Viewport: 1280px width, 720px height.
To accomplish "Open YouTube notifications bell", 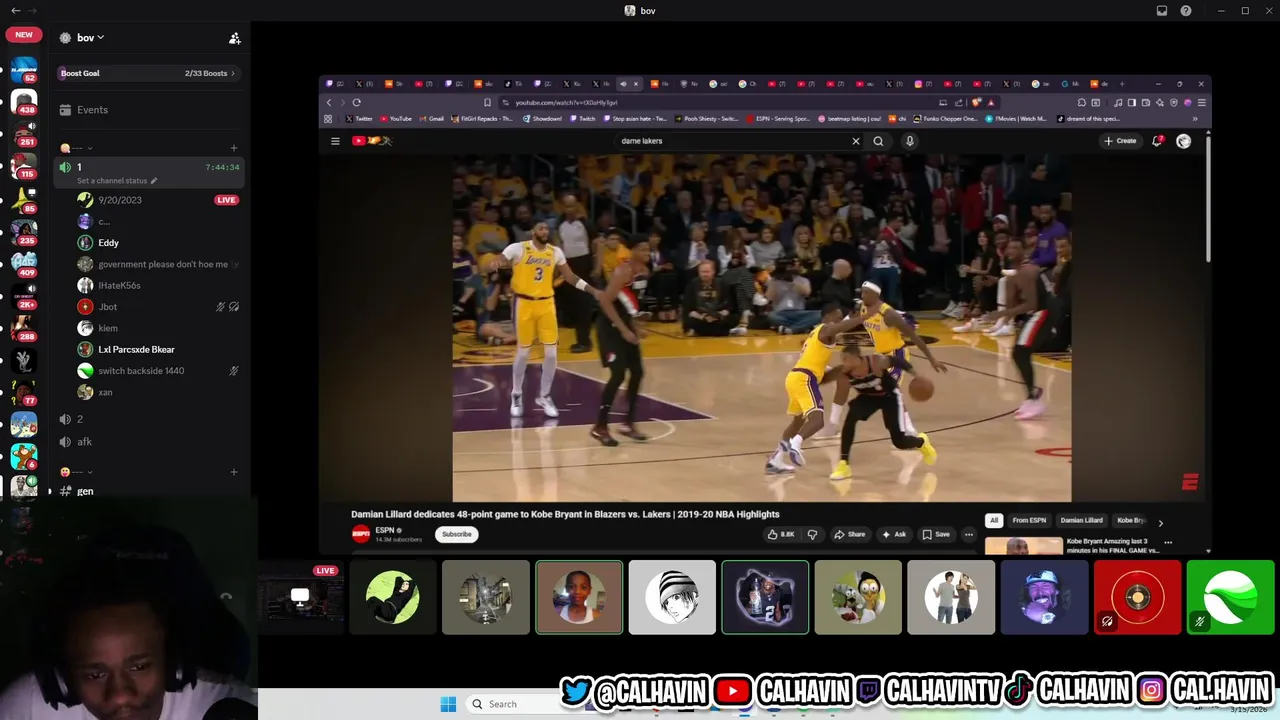I will (x=1157, y=141).
